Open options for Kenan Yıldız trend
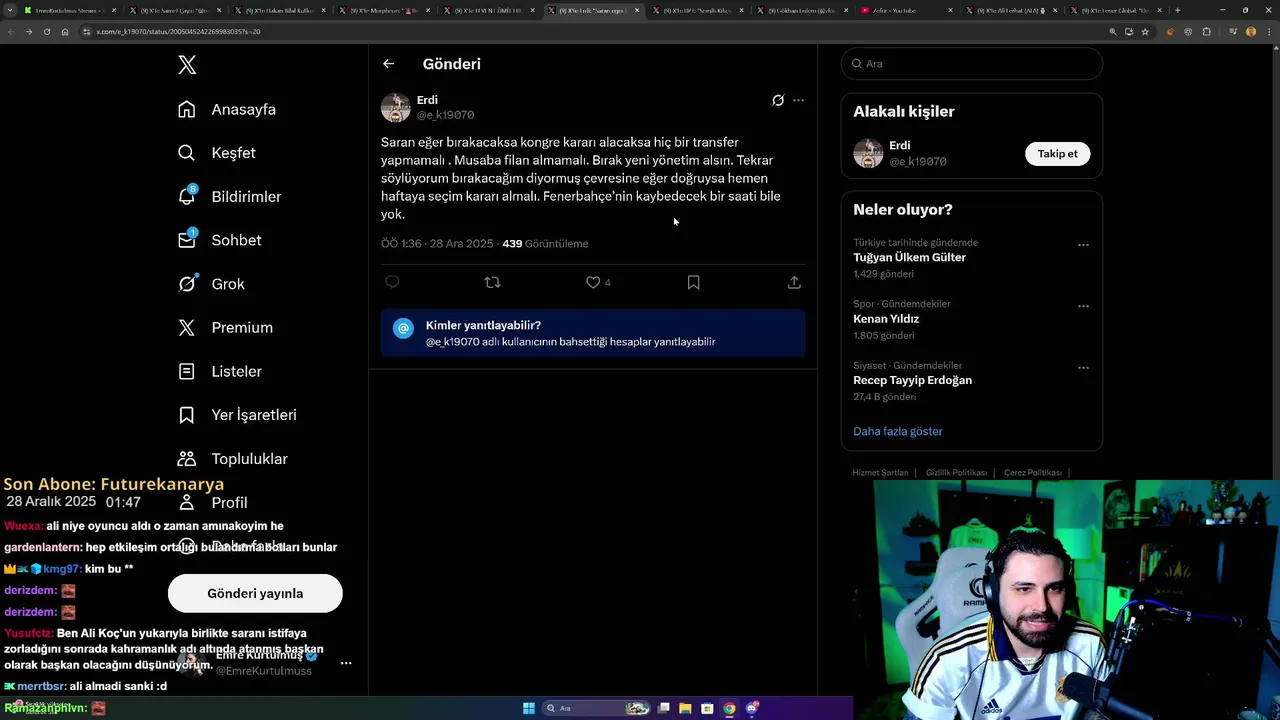This screenshot has height=720, width=1280. [1083, 306]
